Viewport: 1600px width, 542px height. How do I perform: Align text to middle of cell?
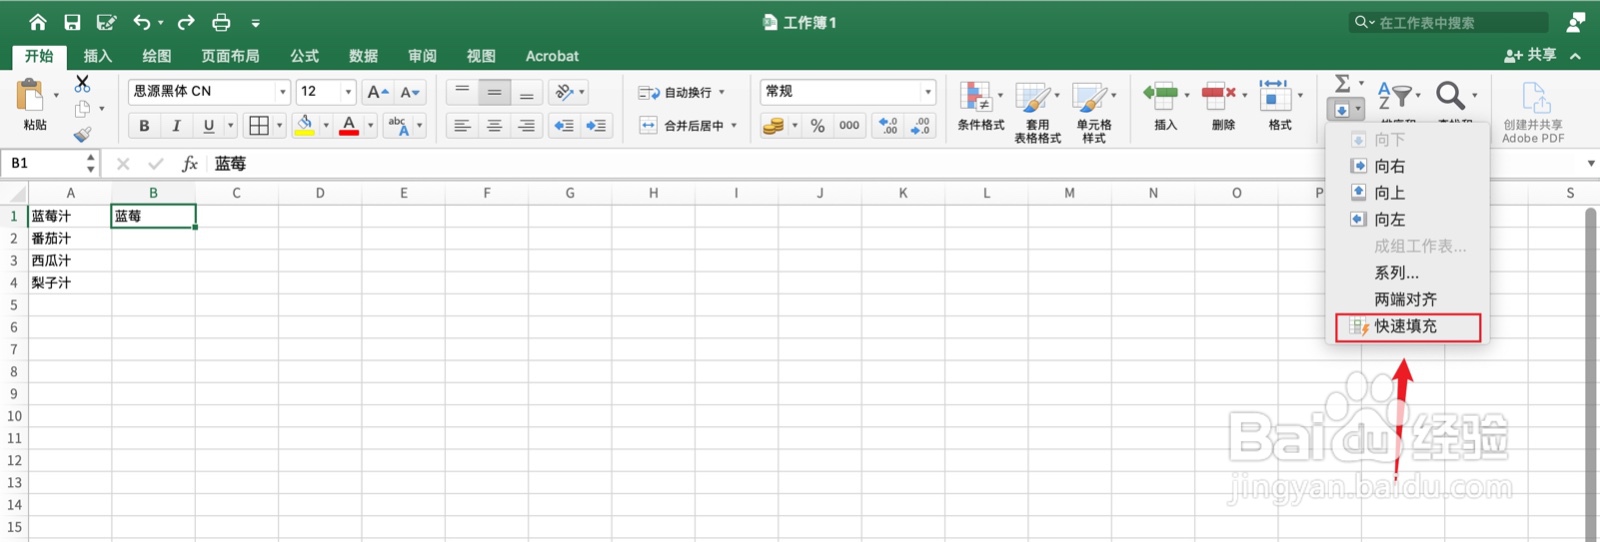[494, 92]
